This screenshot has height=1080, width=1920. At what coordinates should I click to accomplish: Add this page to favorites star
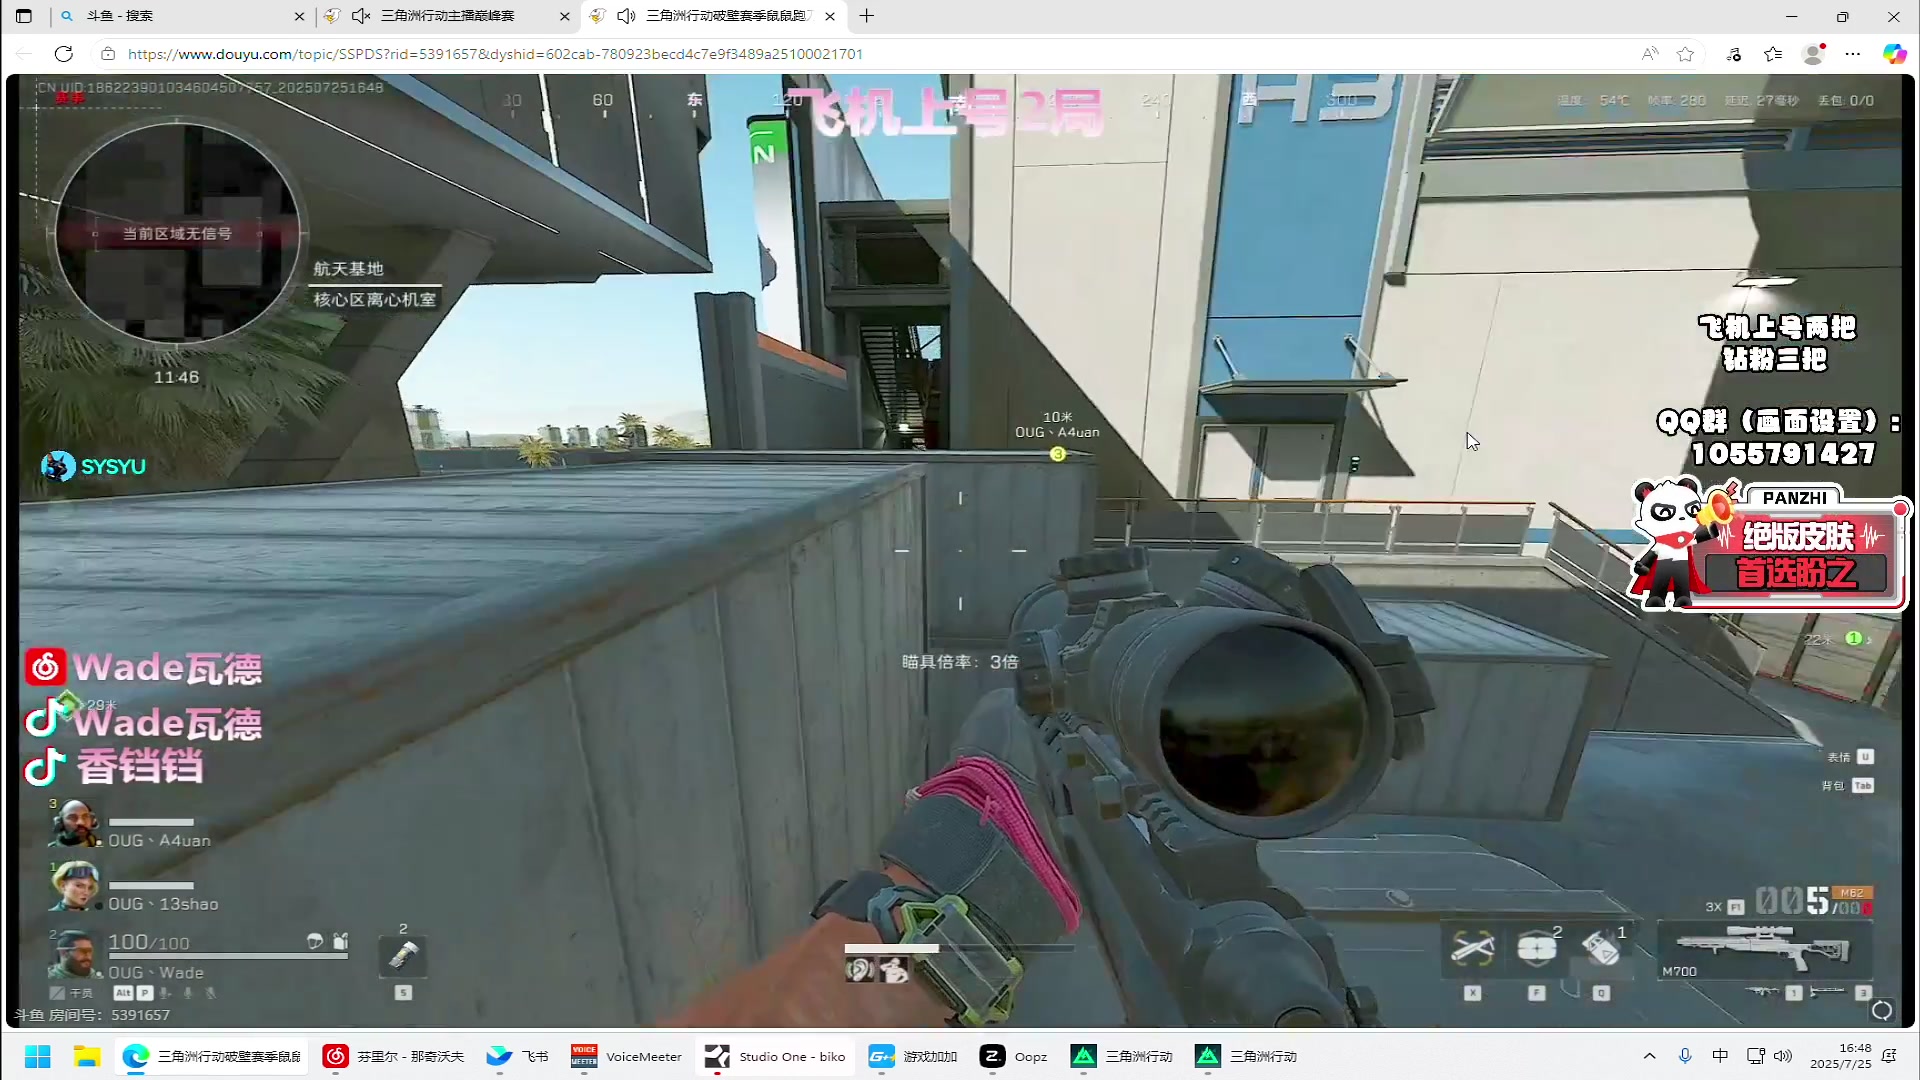(1686, 54)
